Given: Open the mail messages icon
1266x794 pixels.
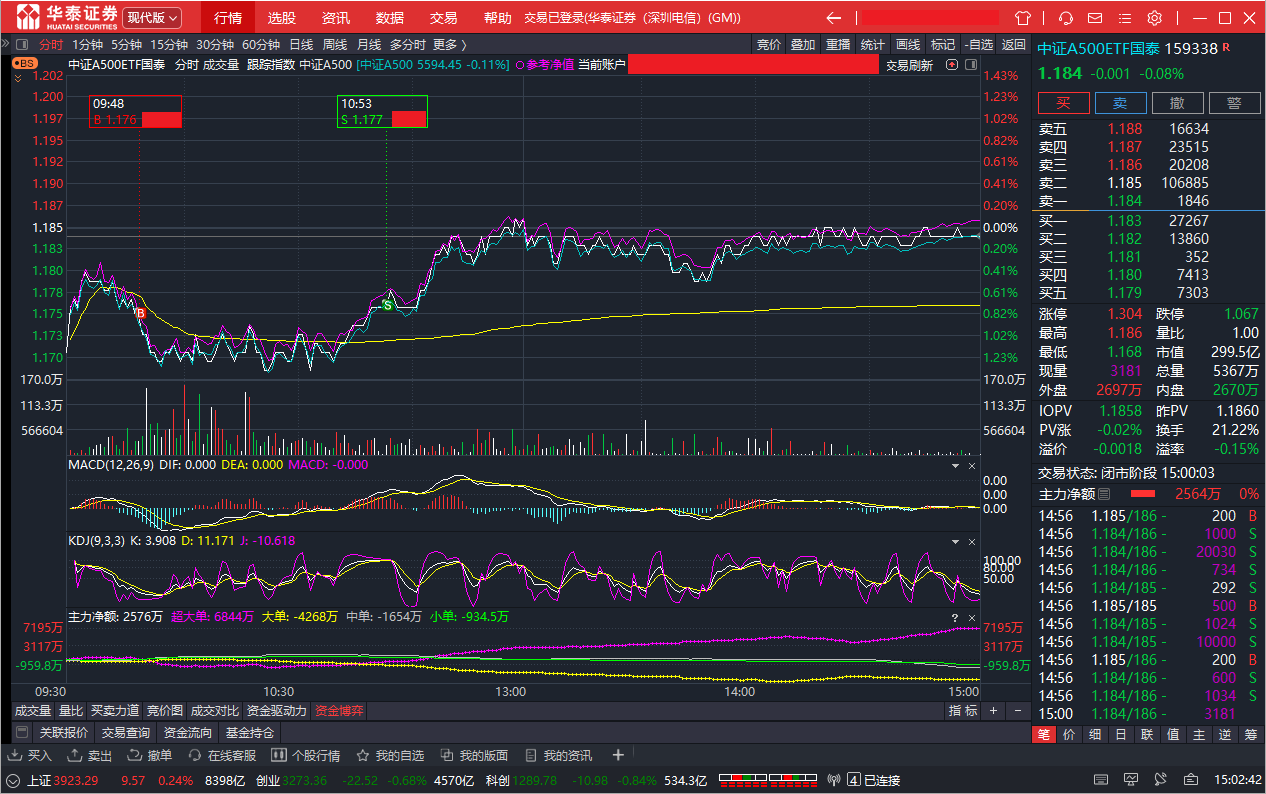Looking at the screenshot, I should coord(1096,18).
